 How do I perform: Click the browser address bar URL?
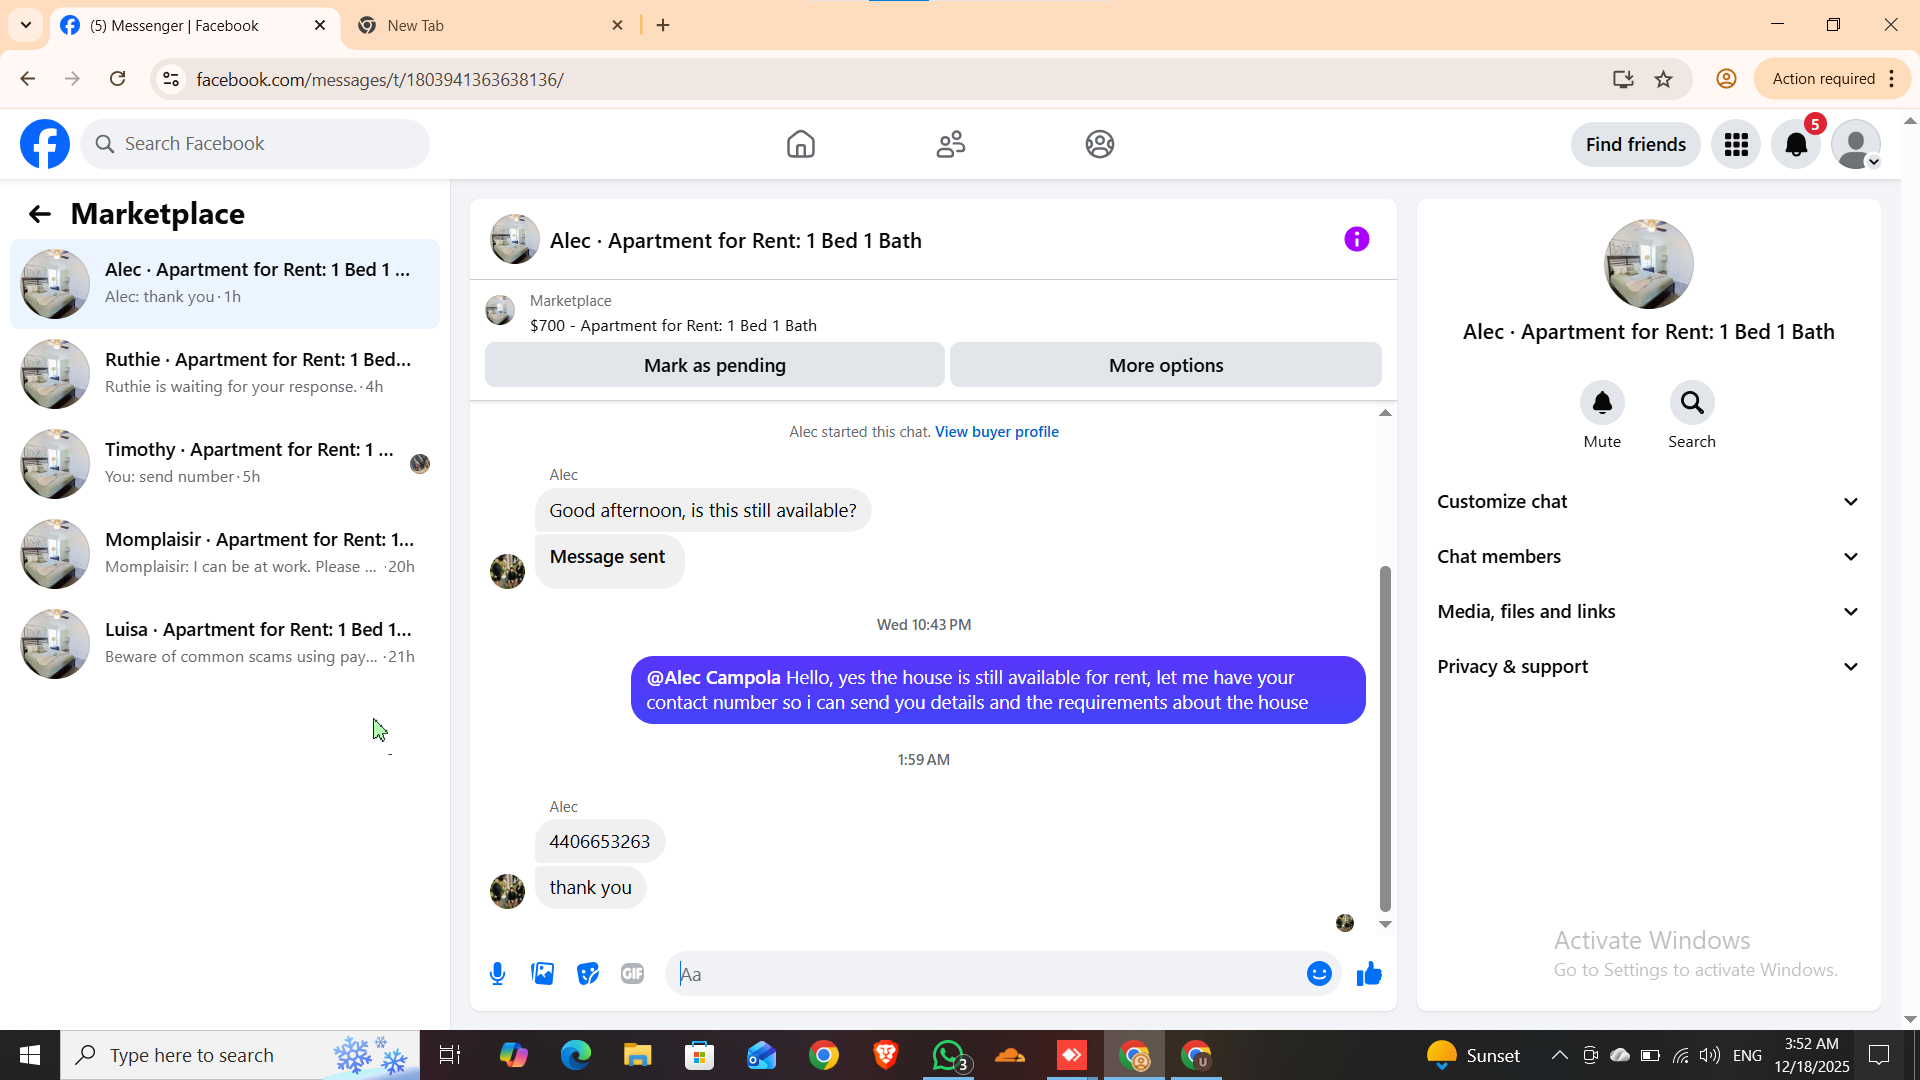[x=380, y=79]
